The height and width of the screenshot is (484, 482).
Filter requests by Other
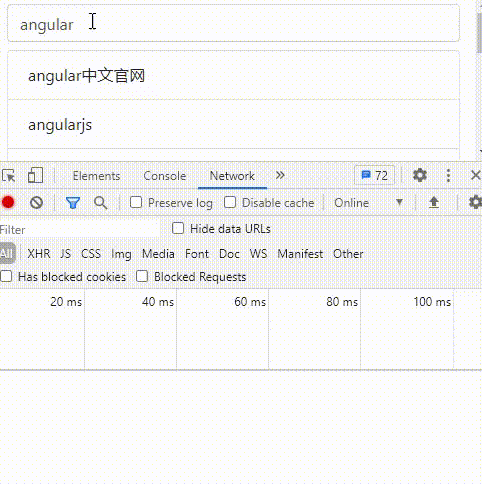pyautogui.click(x=348, y=254)
